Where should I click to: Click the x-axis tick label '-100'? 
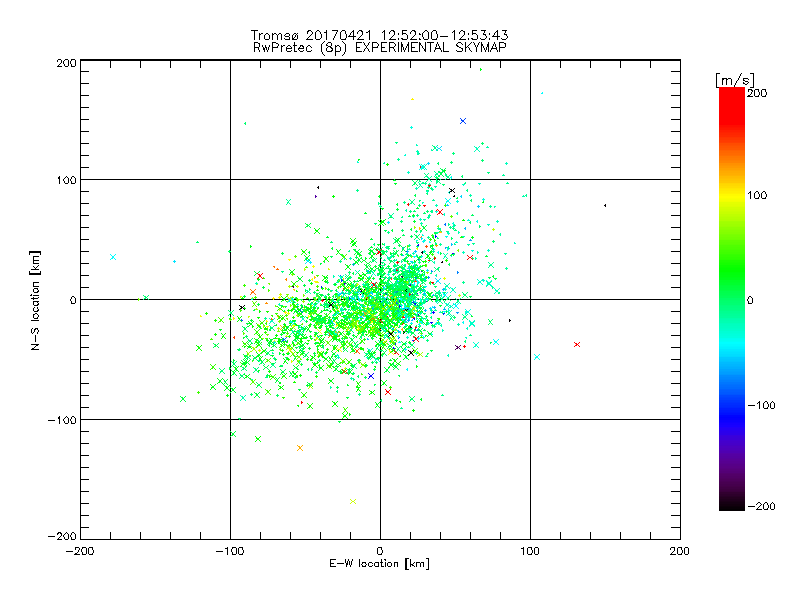point(230,551)
